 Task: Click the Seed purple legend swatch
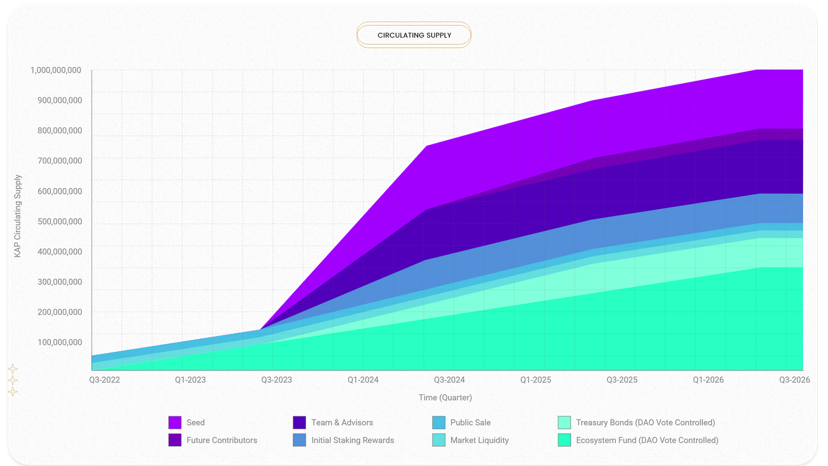175,422
